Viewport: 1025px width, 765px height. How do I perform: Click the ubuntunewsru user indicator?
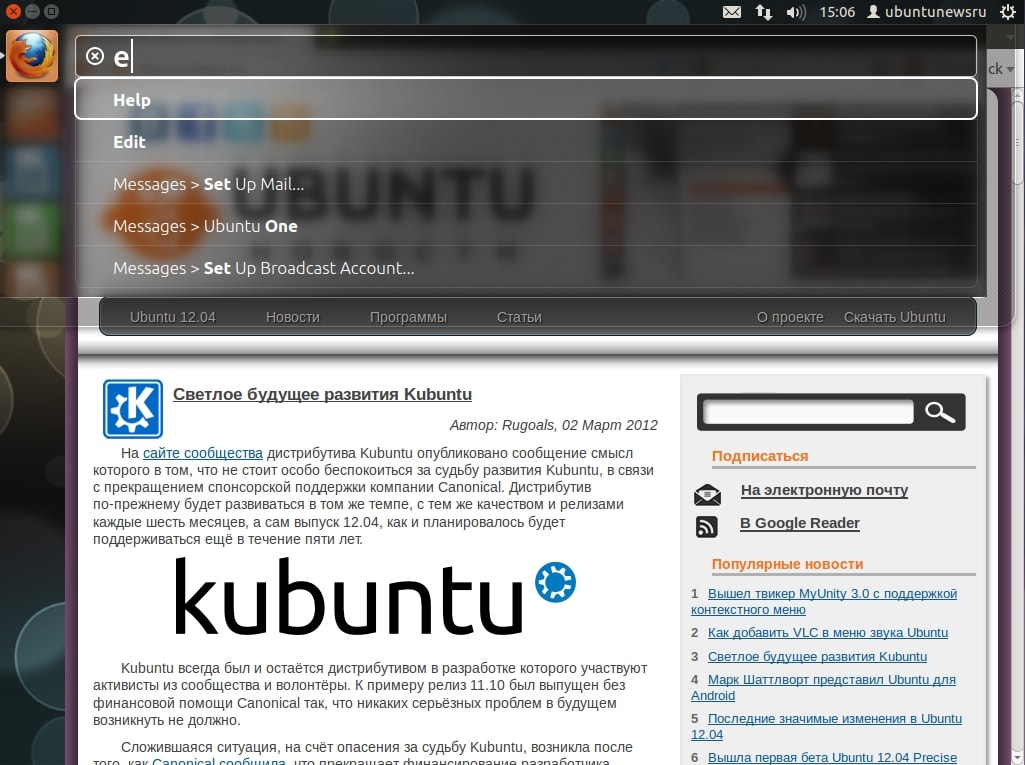[x=927, y=12]
